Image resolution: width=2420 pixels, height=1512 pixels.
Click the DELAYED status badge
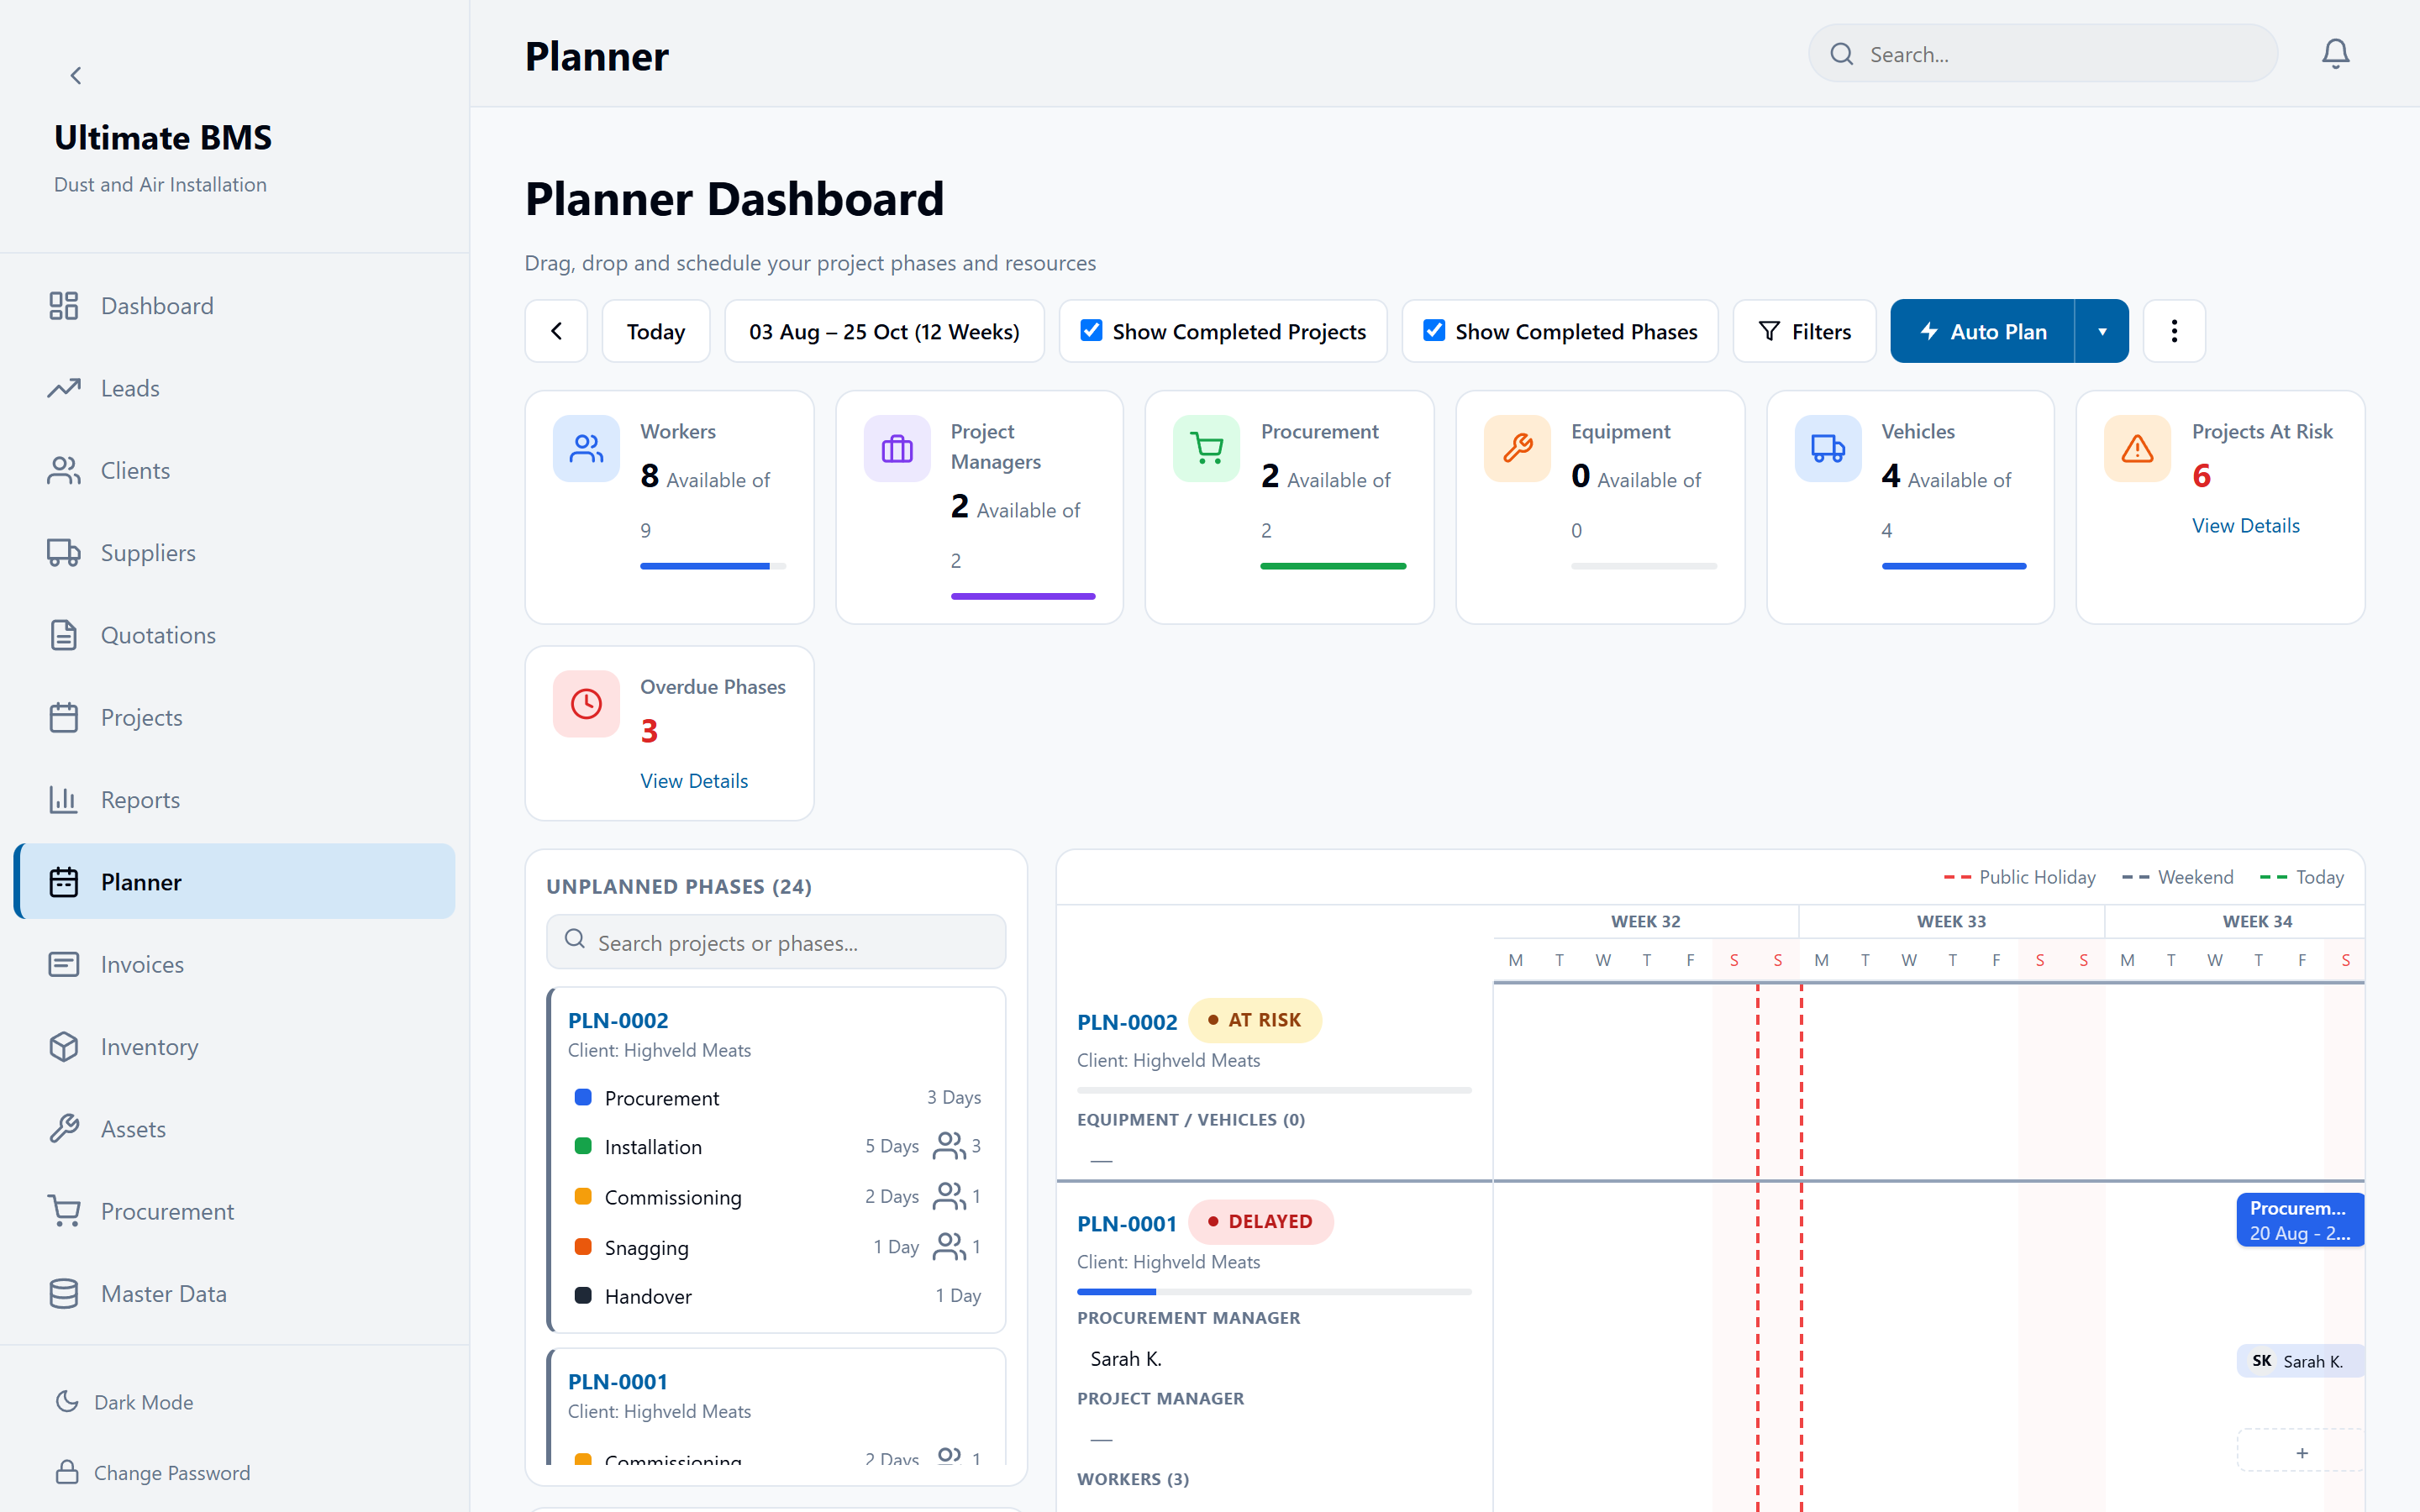1261,1222
